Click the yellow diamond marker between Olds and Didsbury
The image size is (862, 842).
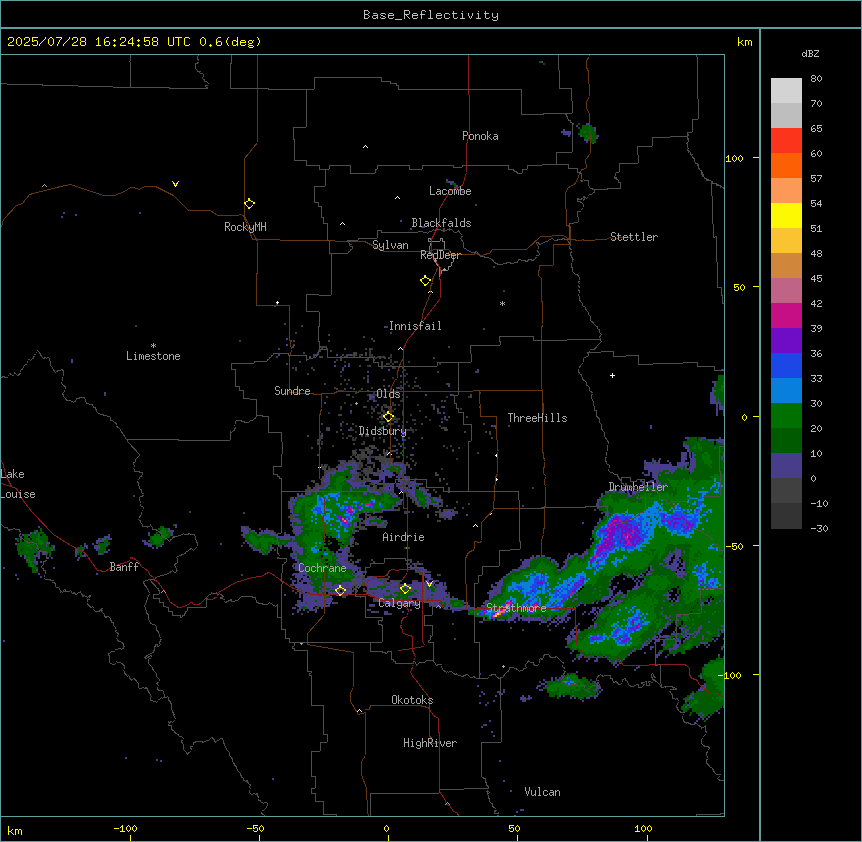(388, 417)
